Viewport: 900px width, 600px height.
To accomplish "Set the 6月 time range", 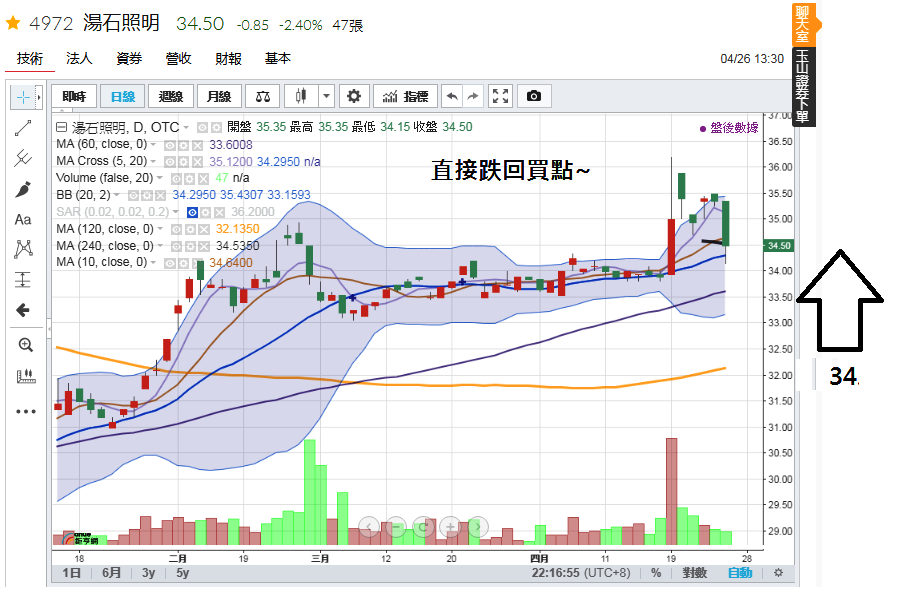I will point(111,572).
